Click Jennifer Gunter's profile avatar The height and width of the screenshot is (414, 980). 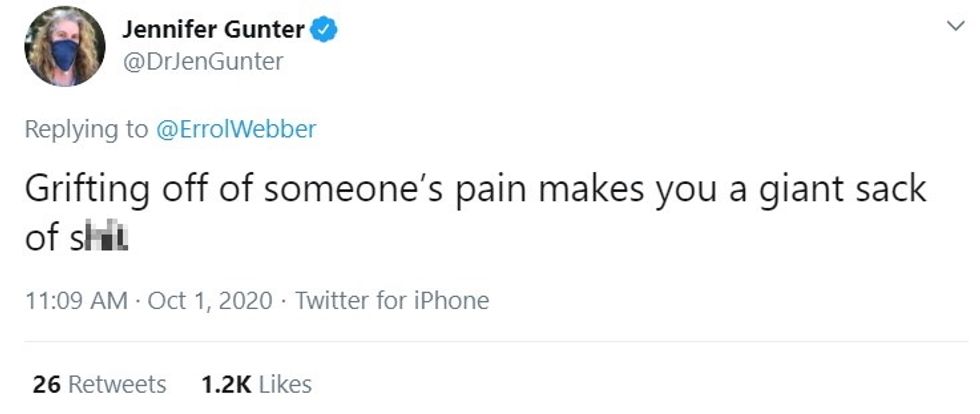[x=64, y=46]
